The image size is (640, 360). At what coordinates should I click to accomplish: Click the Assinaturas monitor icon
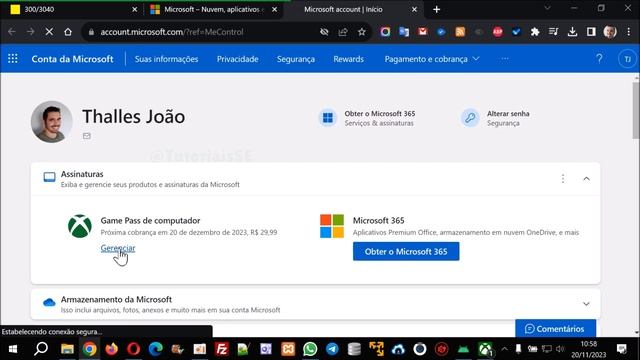[x=49, y=177]
